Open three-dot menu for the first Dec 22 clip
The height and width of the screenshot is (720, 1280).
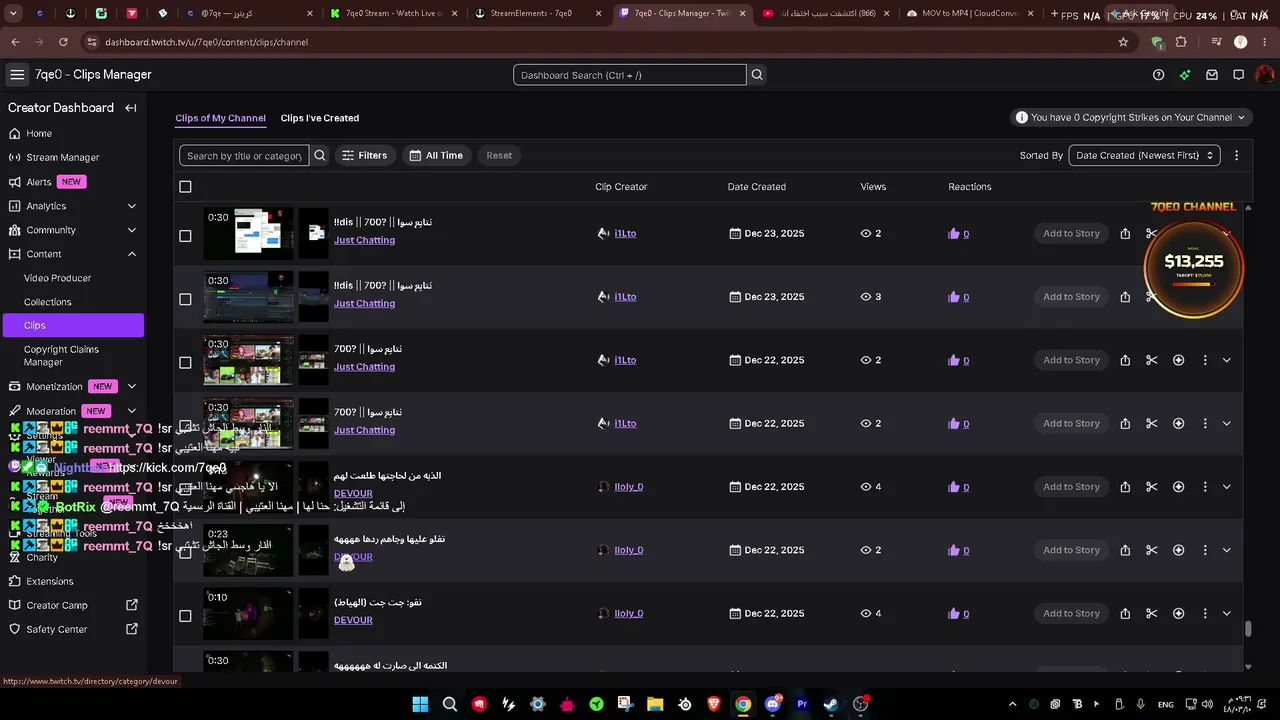coord(1205,360)
